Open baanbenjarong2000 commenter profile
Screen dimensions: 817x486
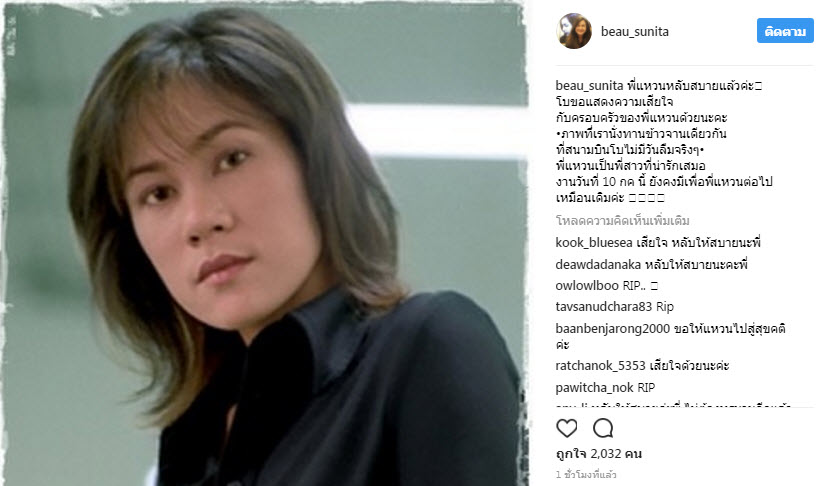612,329
